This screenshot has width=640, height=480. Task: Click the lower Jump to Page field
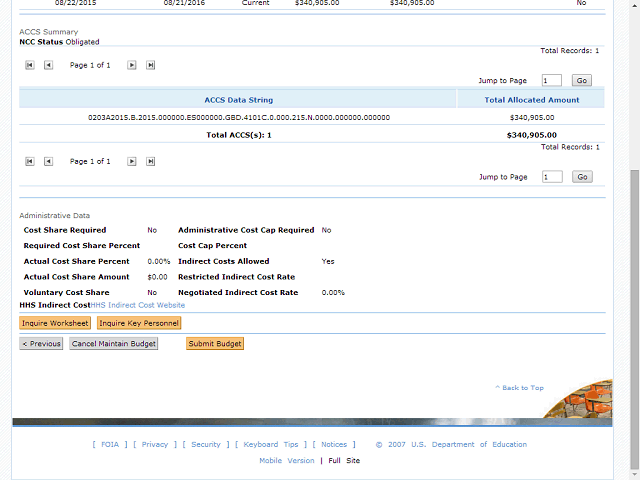[x=551, y=177]
